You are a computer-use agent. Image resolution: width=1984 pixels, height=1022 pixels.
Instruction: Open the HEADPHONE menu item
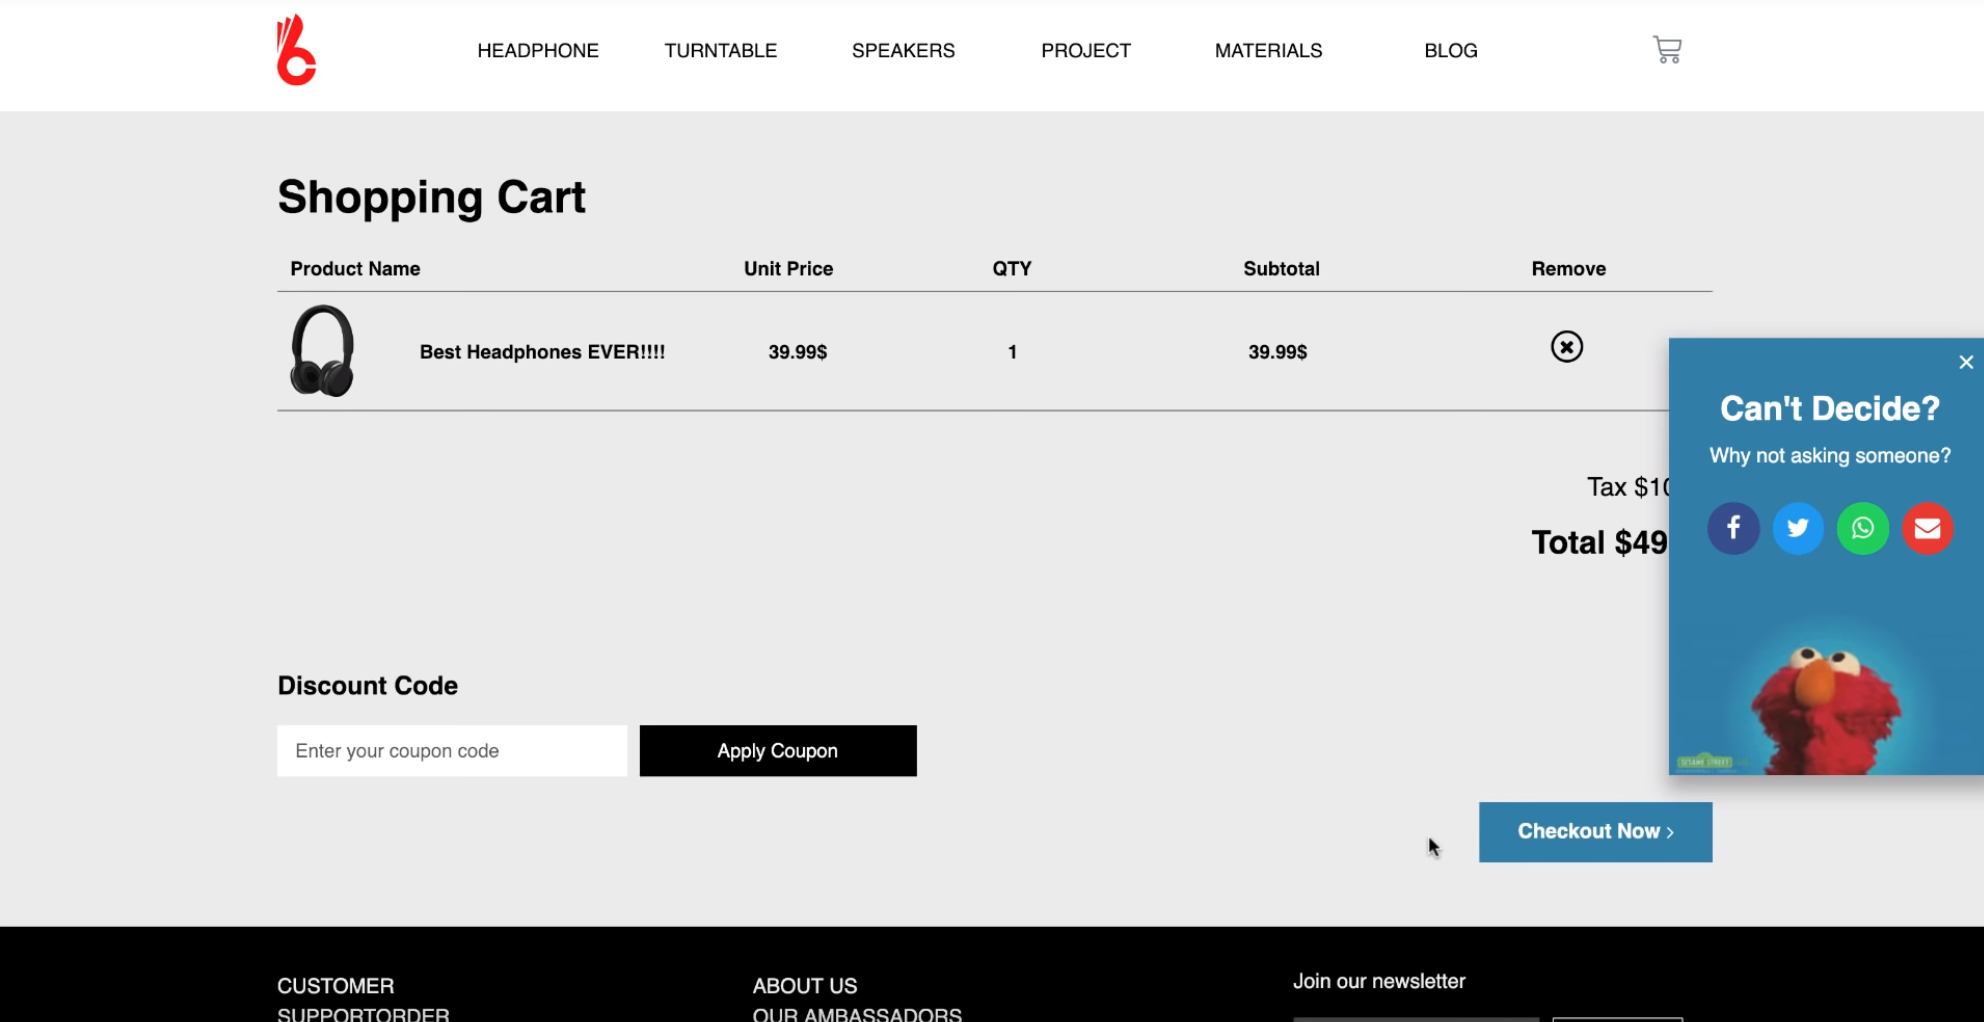(x=538, y=51)
